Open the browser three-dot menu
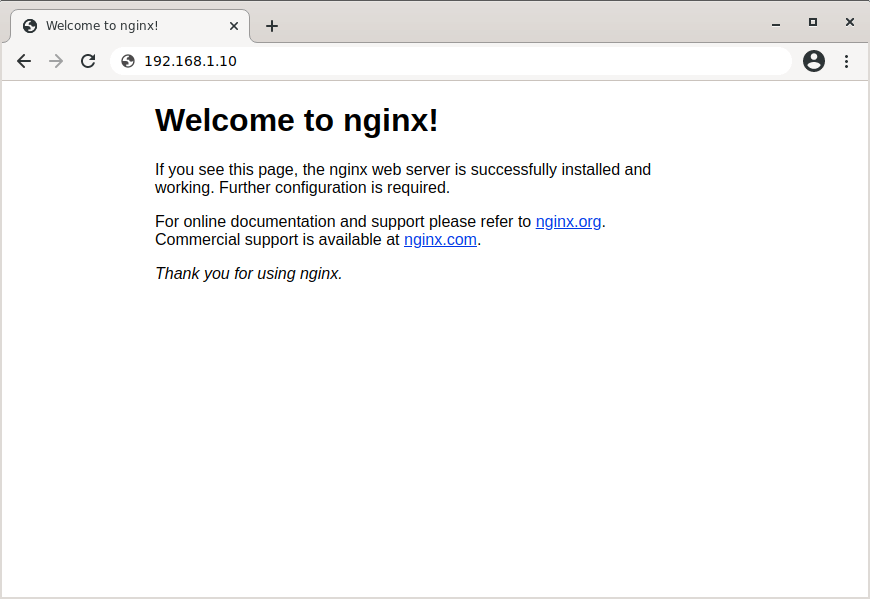 [x=846, y=61]
